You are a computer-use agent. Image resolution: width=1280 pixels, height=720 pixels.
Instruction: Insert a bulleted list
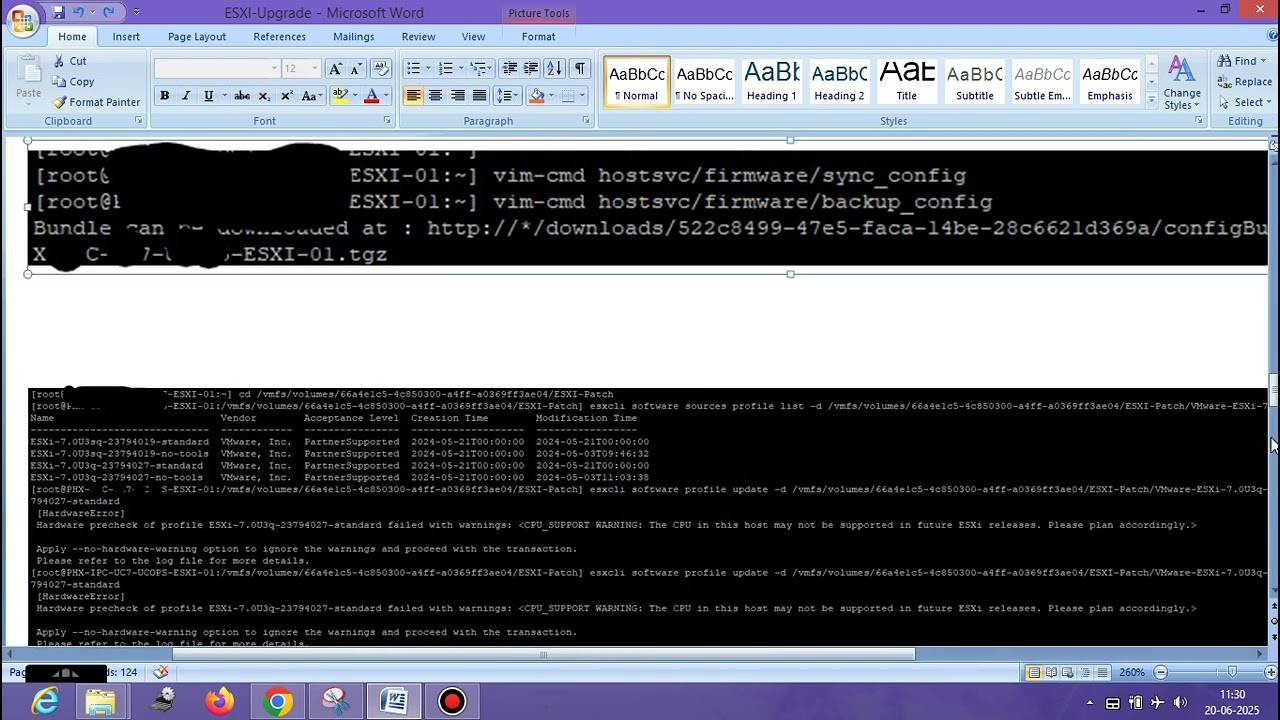tap(413, 68)
